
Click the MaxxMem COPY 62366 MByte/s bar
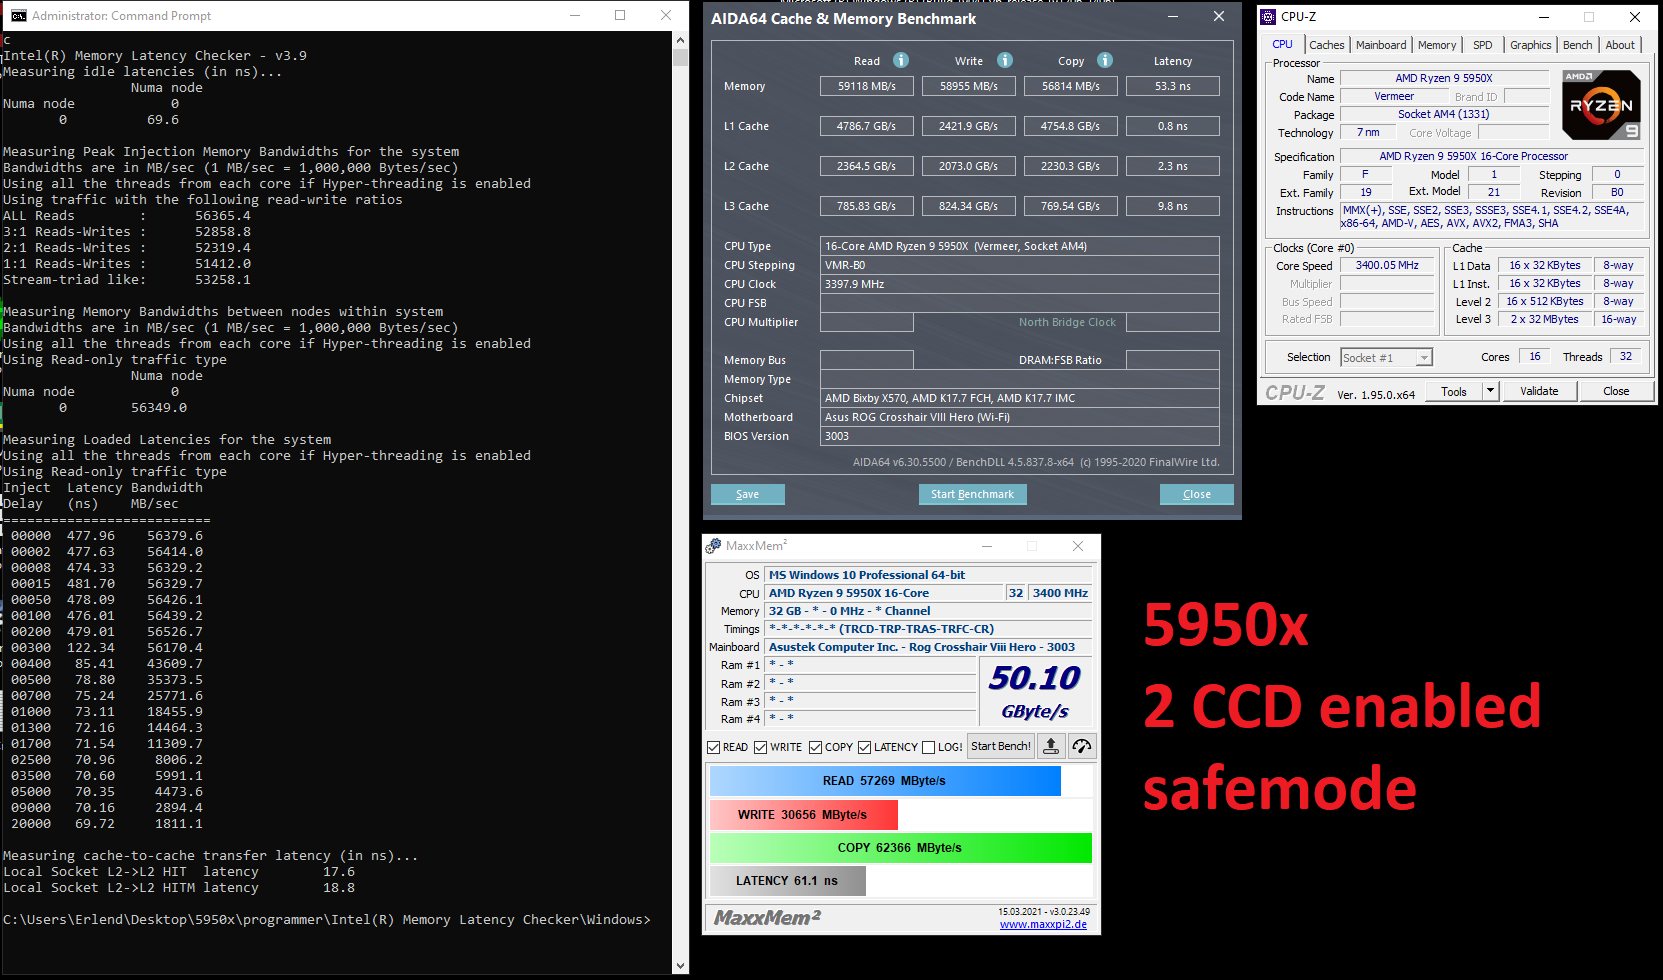pyautogui.click(x=900, y=848)
